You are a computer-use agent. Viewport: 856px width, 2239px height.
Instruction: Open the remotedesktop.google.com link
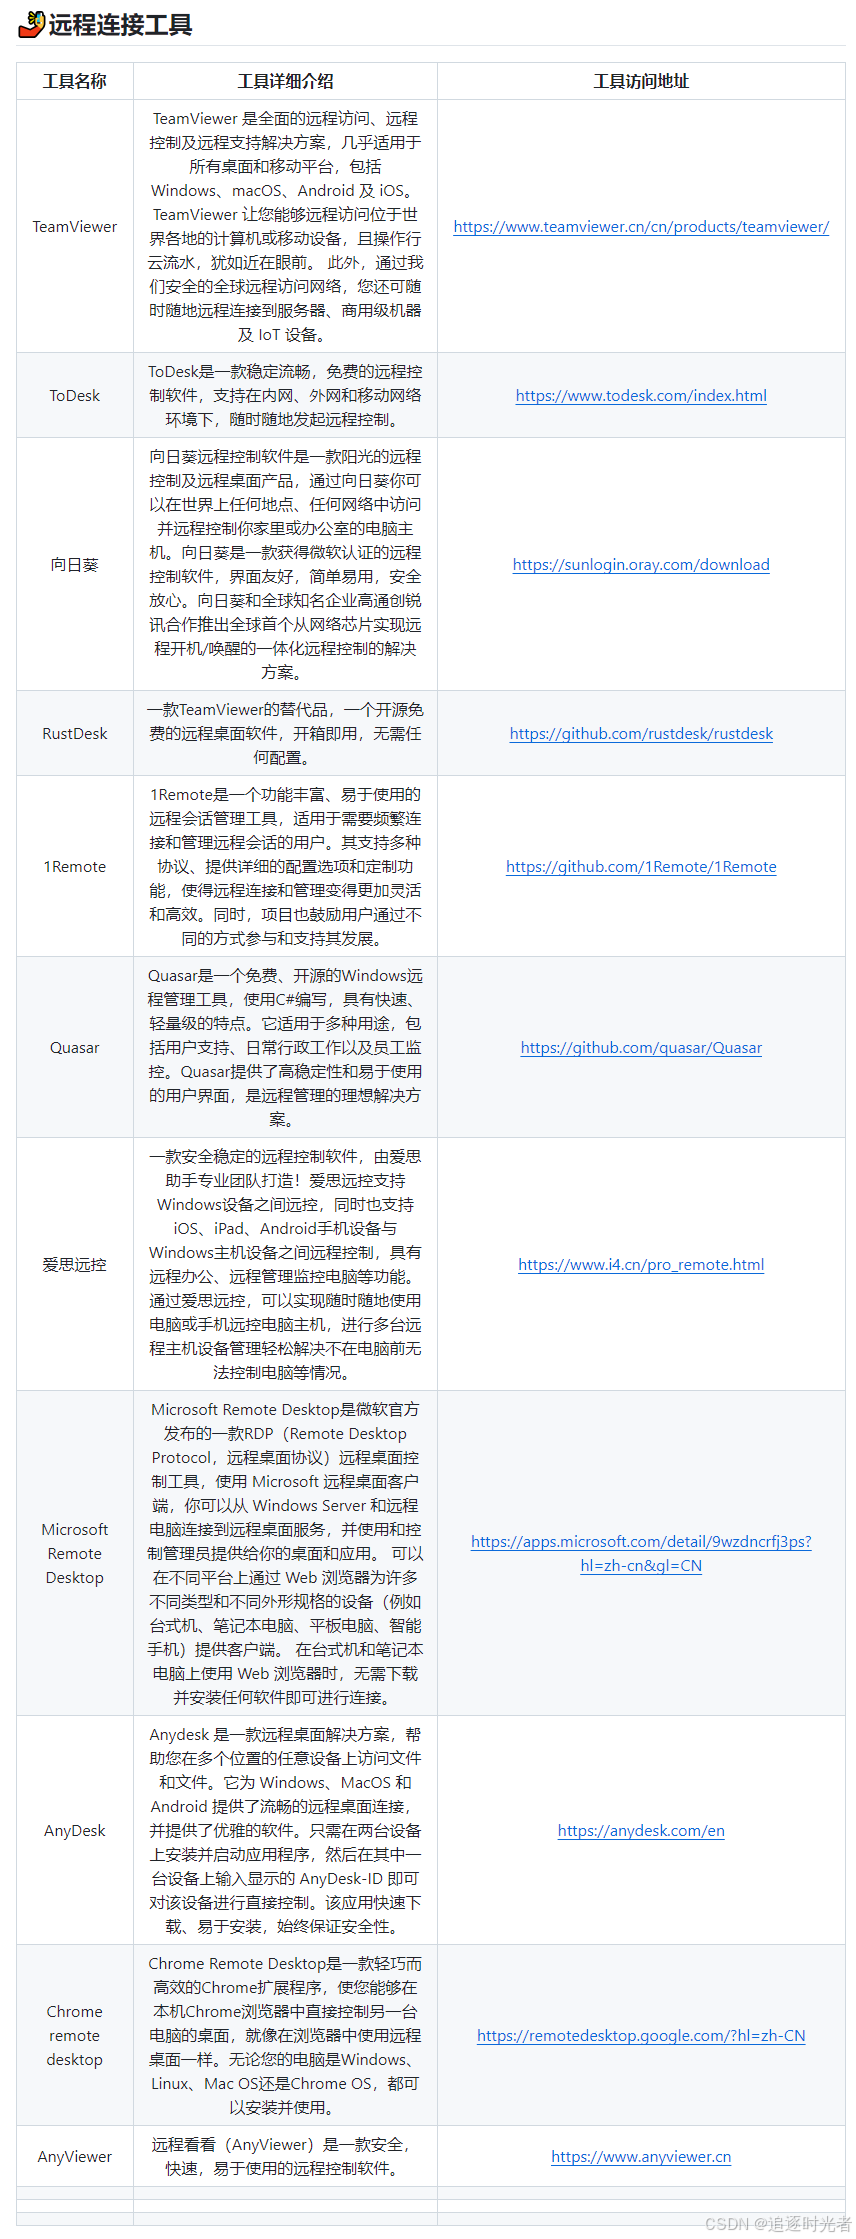[641, 2036]
